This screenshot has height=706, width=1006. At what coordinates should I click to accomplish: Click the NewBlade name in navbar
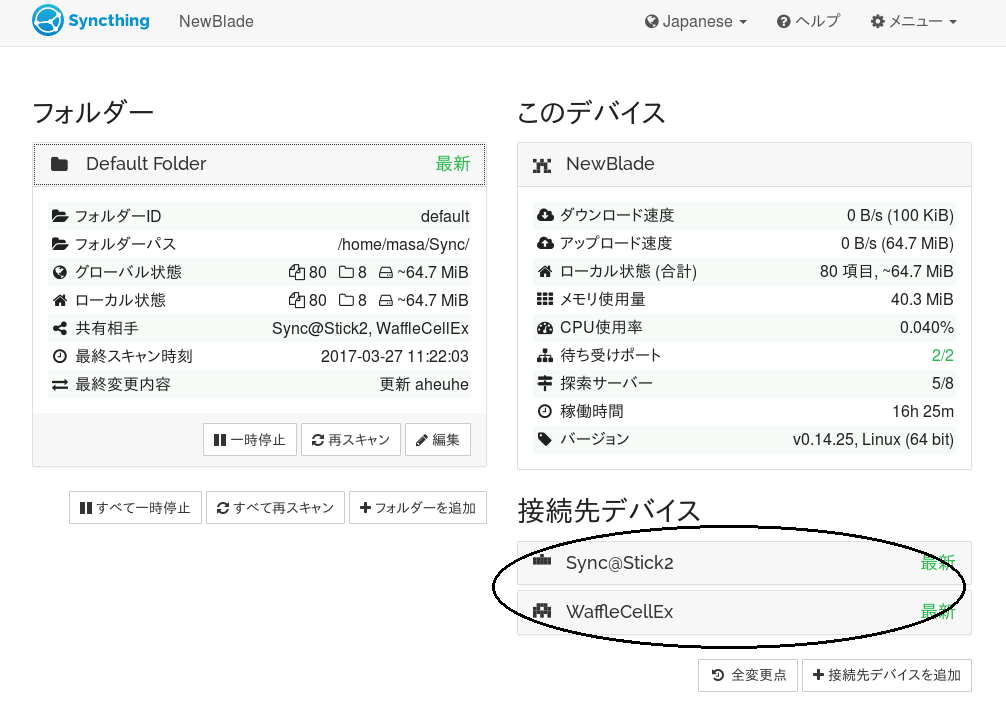(216, 22)
